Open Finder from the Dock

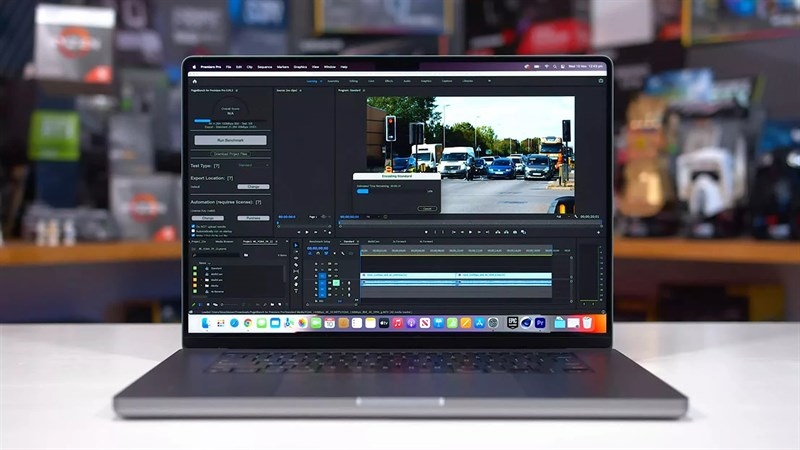click(x=207, y=323)
